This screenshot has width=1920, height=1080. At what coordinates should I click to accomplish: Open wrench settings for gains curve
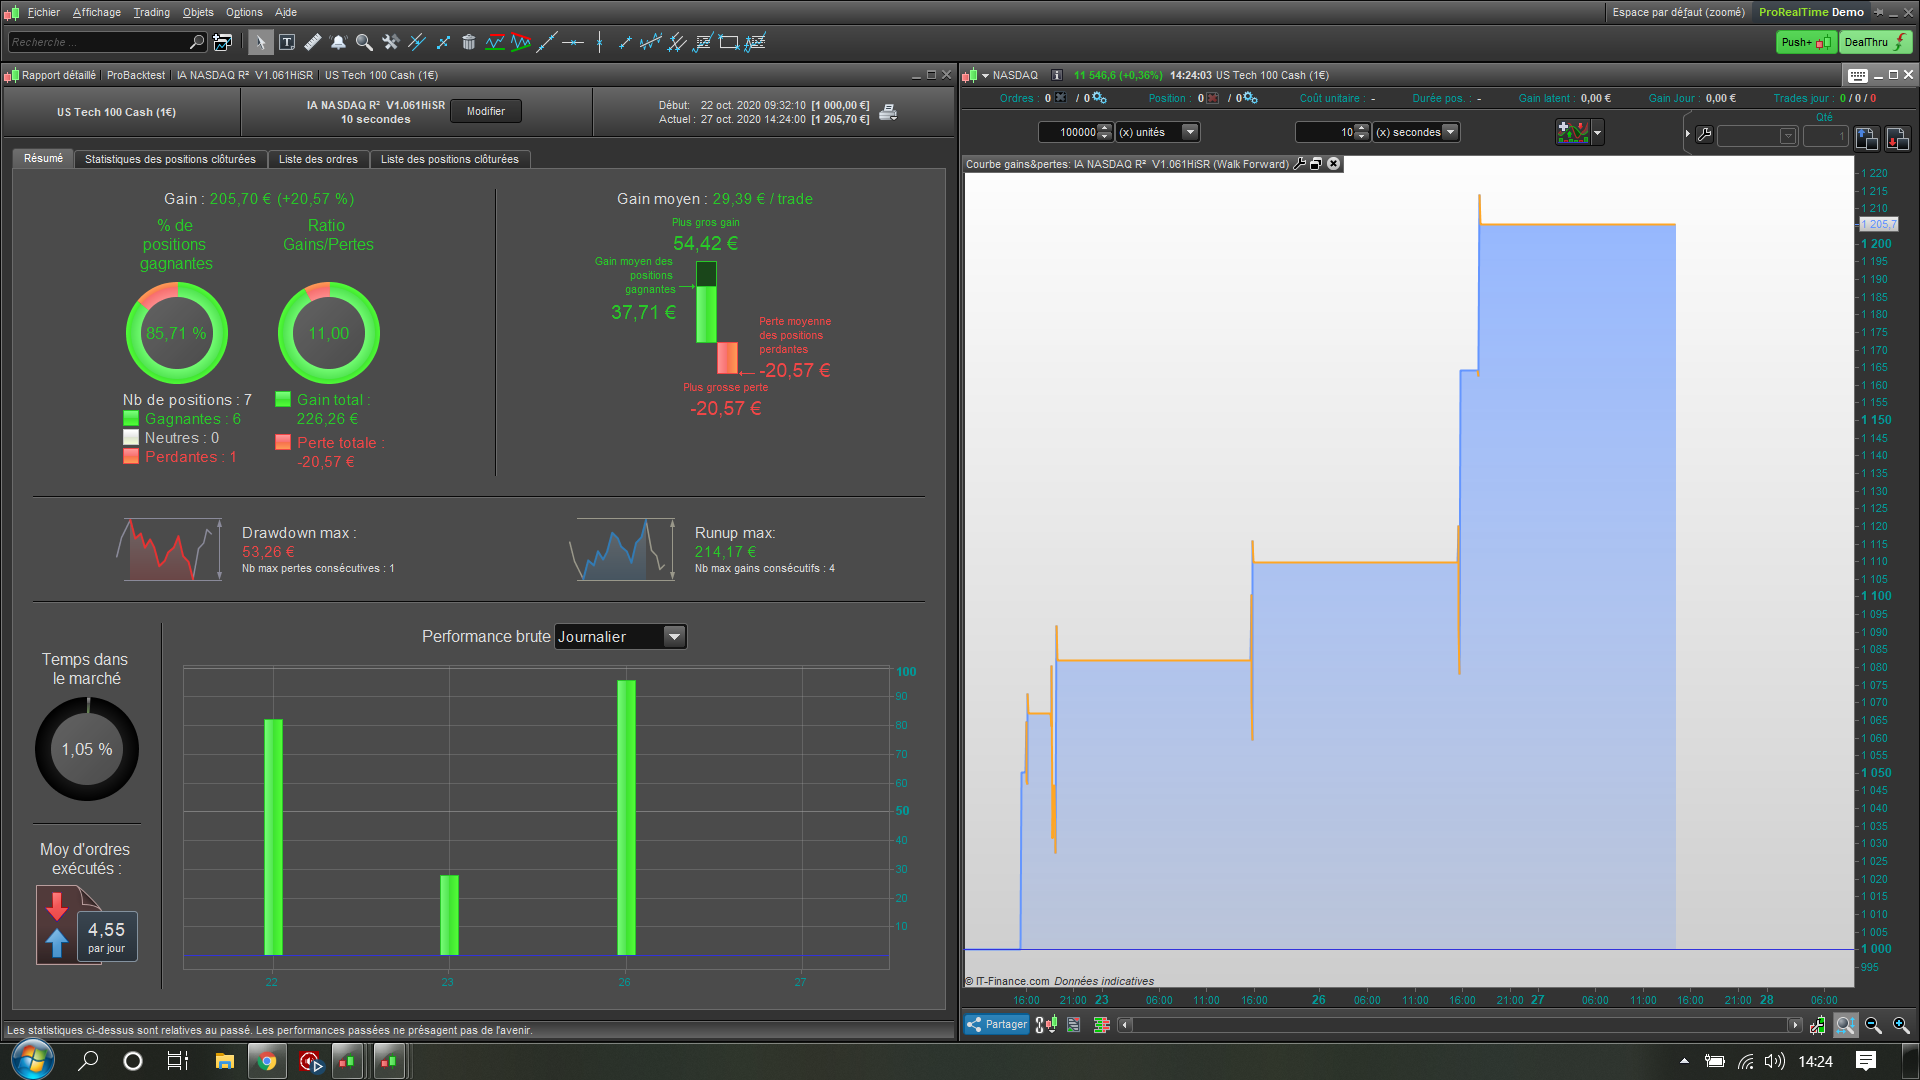point(1299,164)
